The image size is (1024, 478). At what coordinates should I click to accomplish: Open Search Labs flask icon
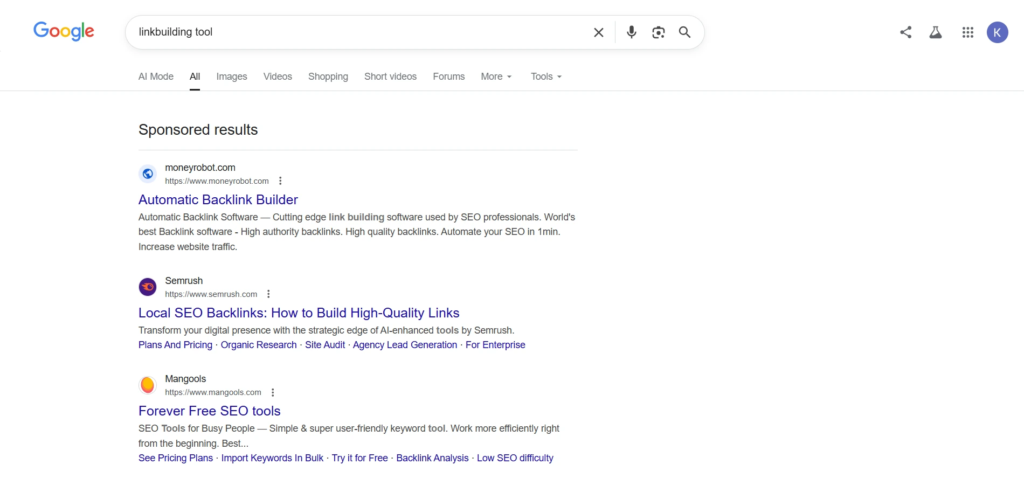point(936,32)
